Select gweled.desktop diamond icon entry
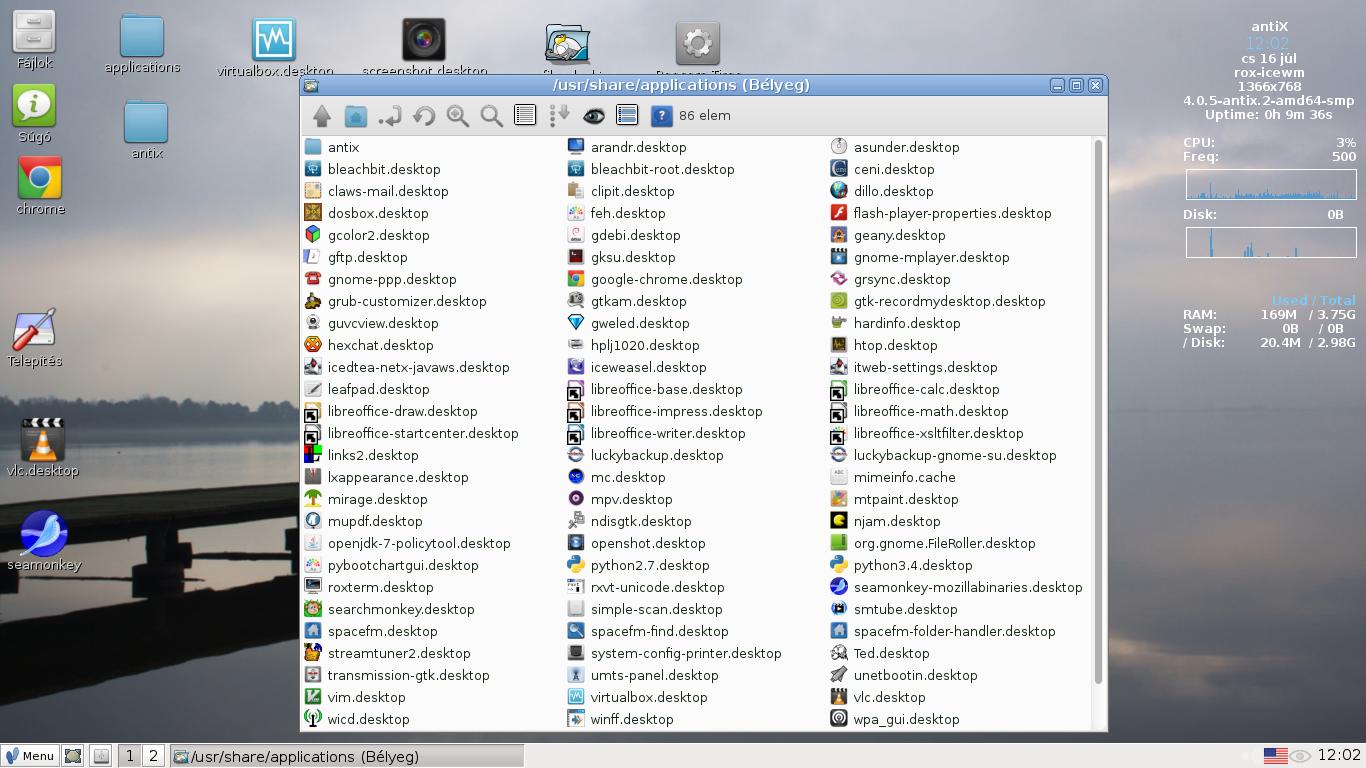 click(x=628, y=323)
